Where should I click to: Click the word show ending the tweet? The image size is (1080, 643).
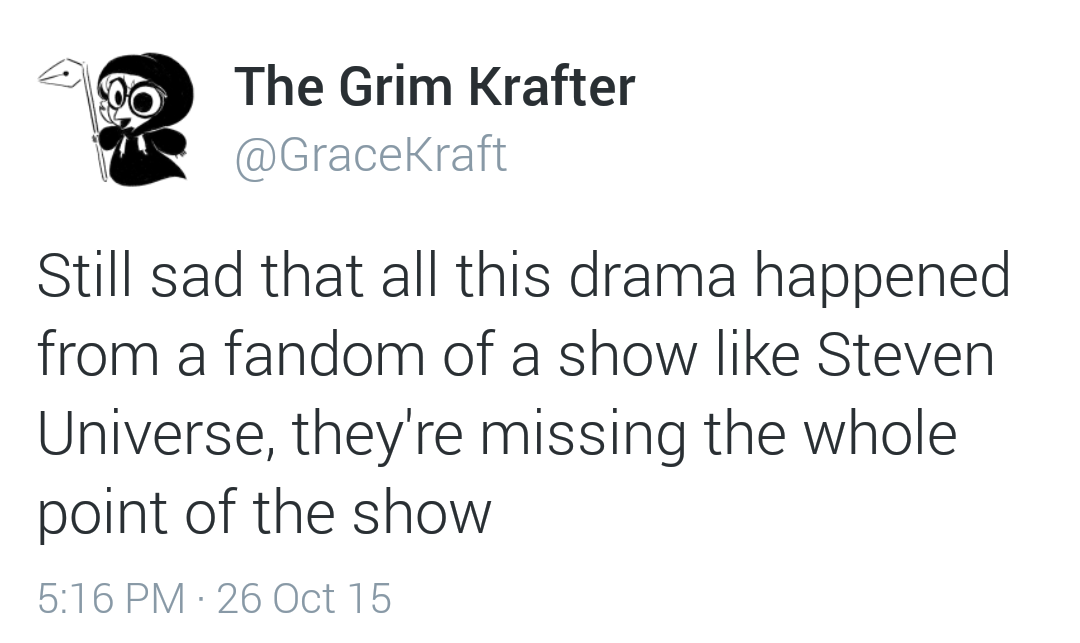click(422, 513)
